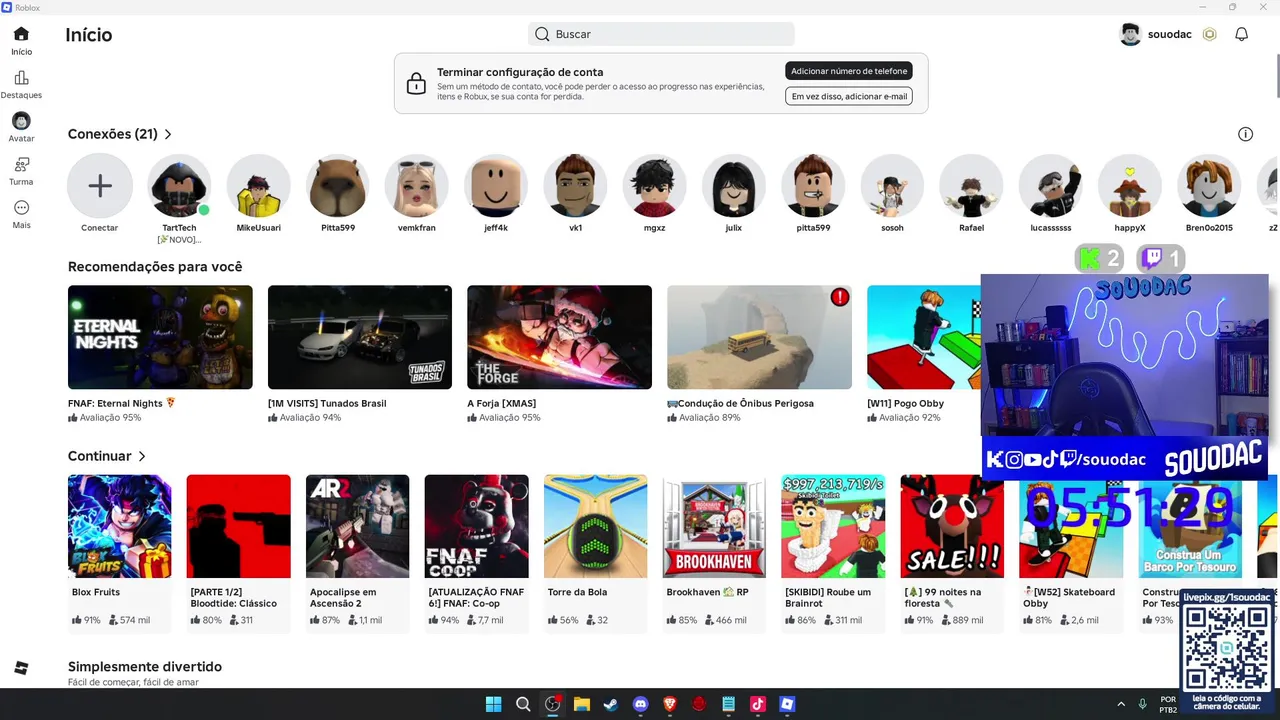
Task: Click Adicionar número de telefone button
Action: click(849, 71)
